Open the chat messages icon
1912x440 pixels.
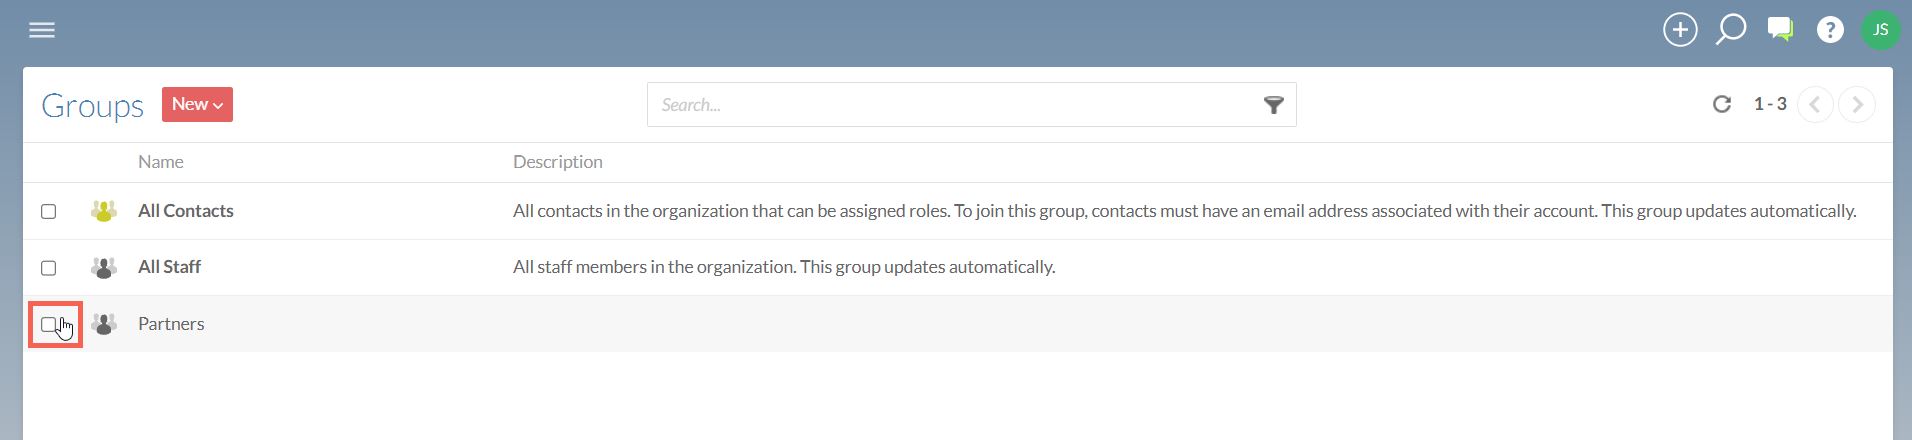[x=1780, y=29]
